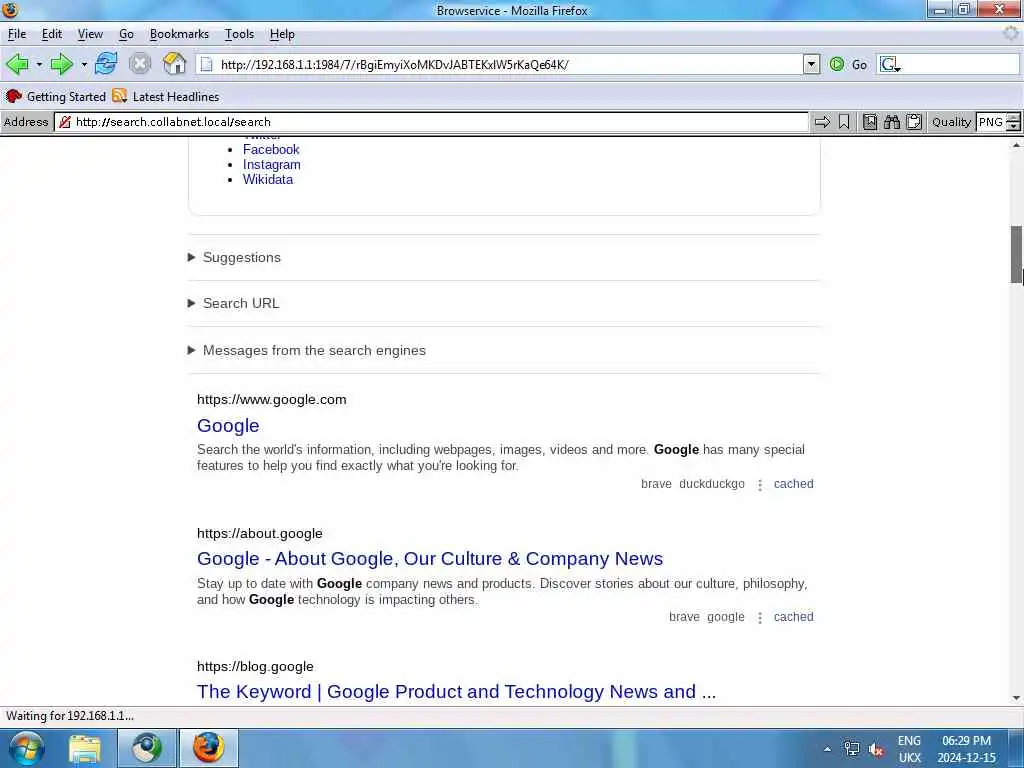Image resolution: width=1024 pixels, height=768 pixels.
Task: Open the Wikidata link
Action: (268, 180)
